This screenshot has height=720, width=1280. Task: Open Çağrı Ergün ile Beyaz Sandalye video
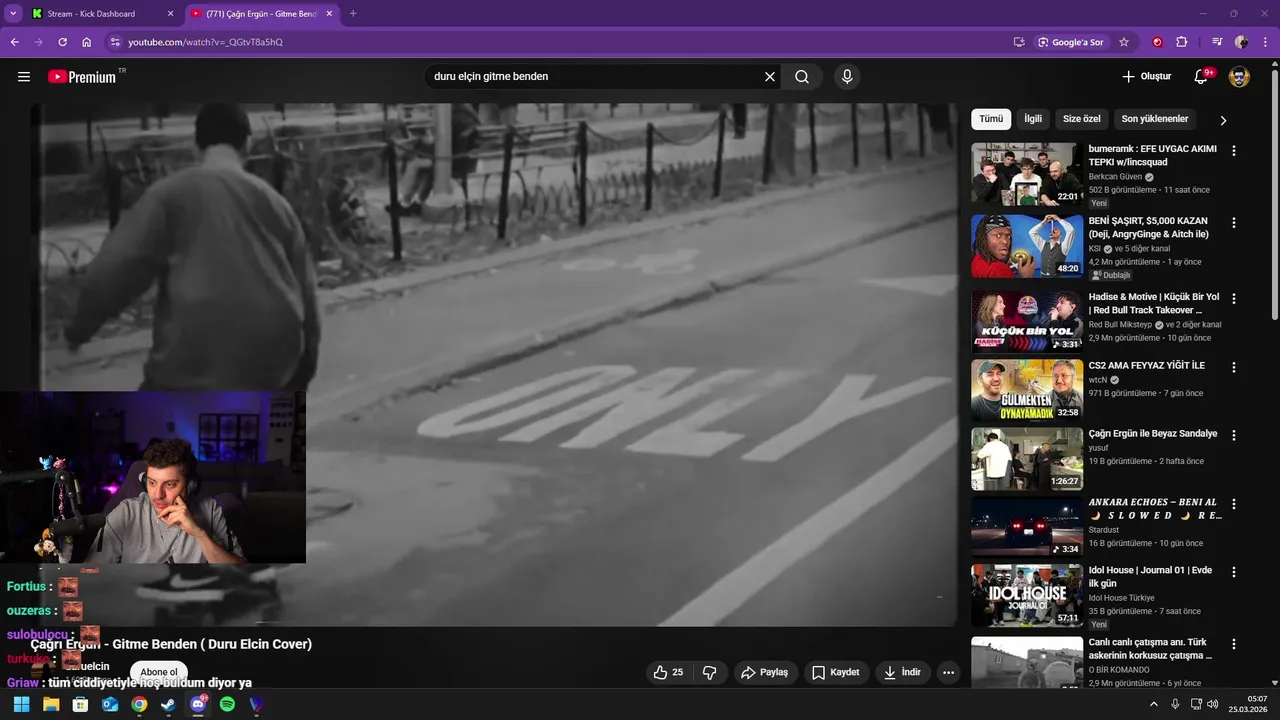(1153, 433)
